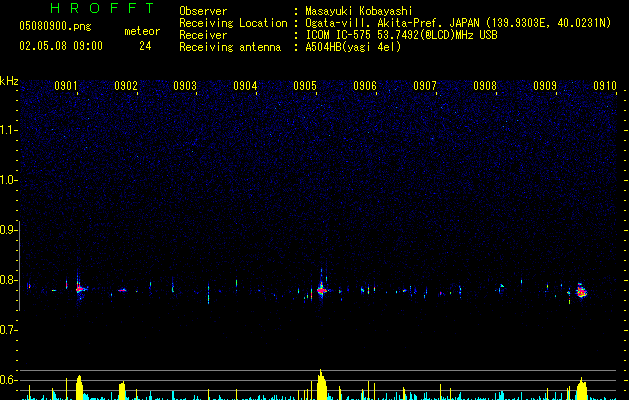Image resolution: width=629 pixels, height=400 pixels.
Task: Click the 0903 time marker
Action: [x=185, y=86]
